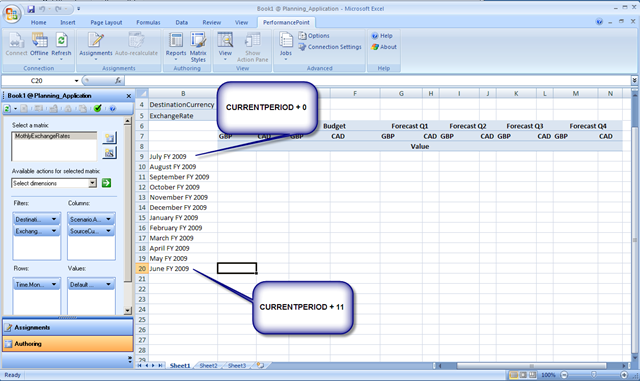Expand the formula bar
This screenshot has height=381, width=640.
(634, 80)
